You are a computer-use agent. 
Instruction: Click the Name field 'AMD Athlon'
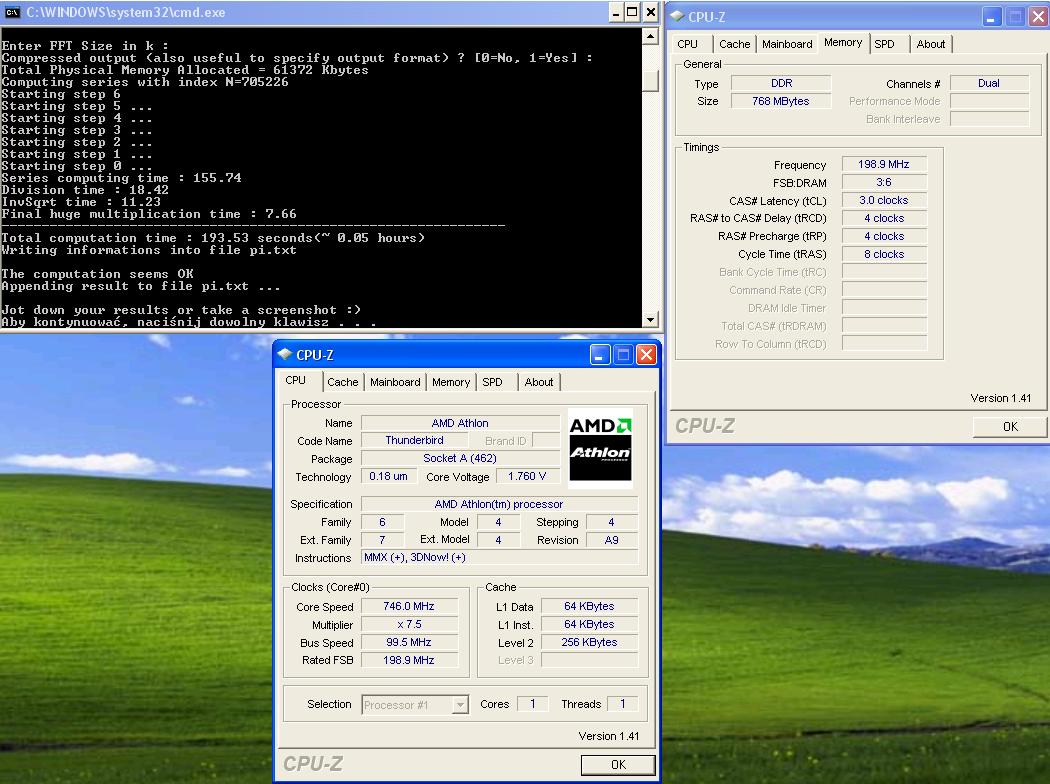[x=460, y=423]
